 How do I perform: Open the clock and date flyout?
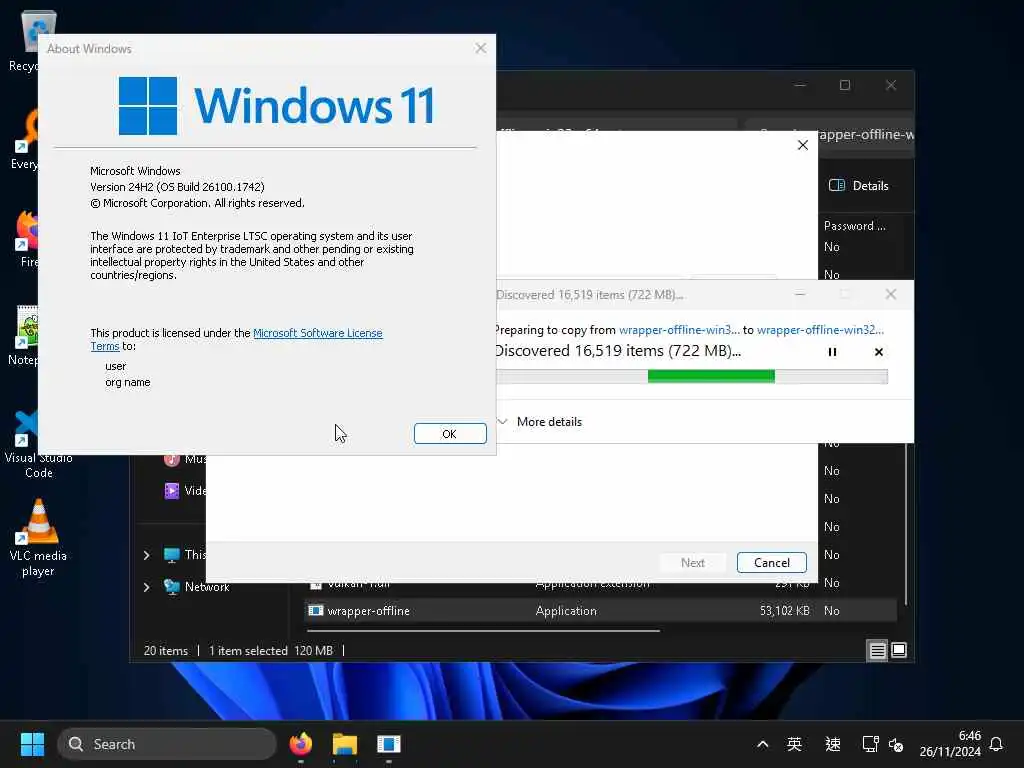[950, 744]
